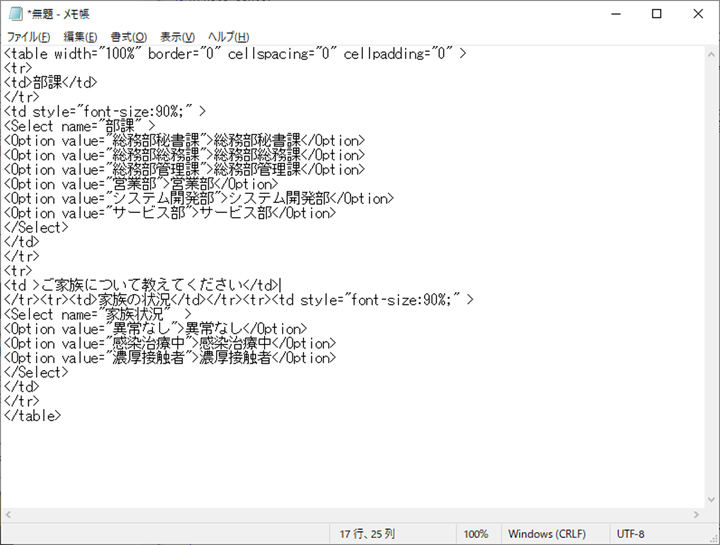This screenshot has height=545, width=720.
Task: Open the 表示(V) menu
Action: click(177, 37)
